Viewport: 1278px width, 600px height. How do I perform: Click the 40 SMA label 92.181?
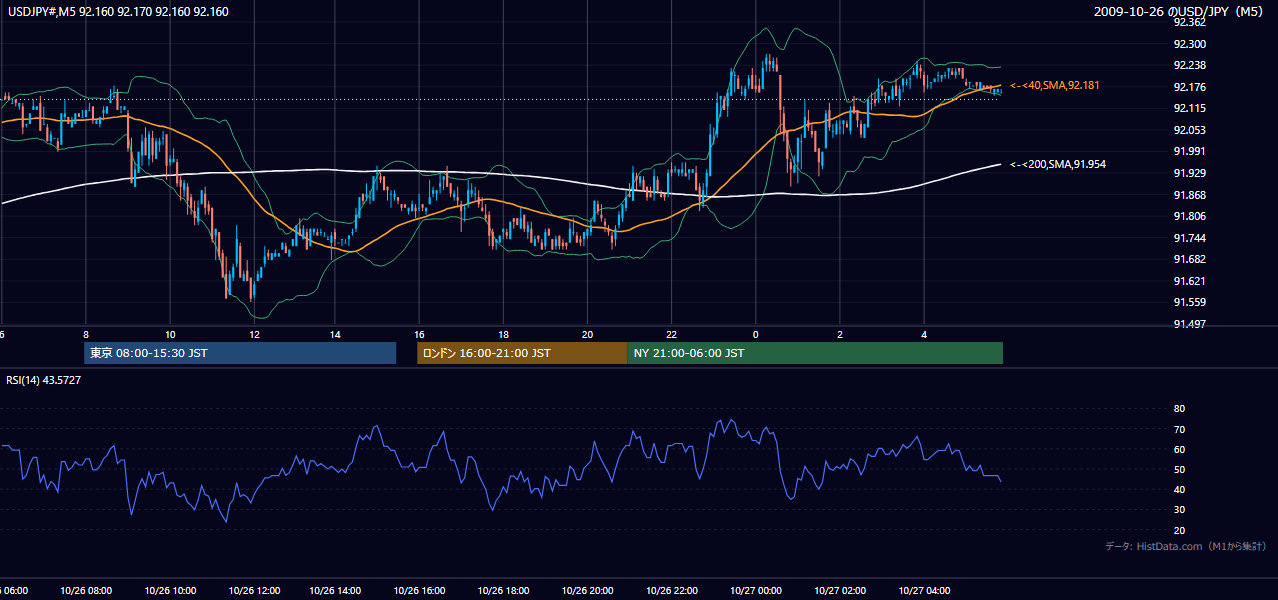1055,86
